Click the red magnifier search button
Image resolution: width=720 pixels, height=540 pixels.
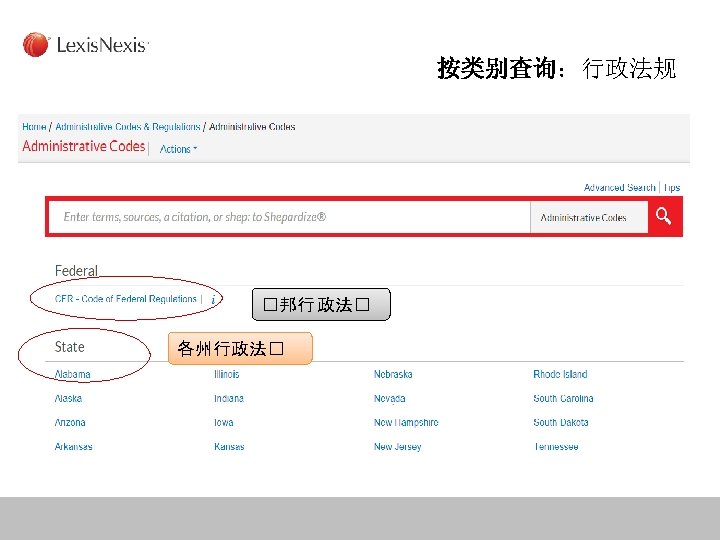click(664, 216)
